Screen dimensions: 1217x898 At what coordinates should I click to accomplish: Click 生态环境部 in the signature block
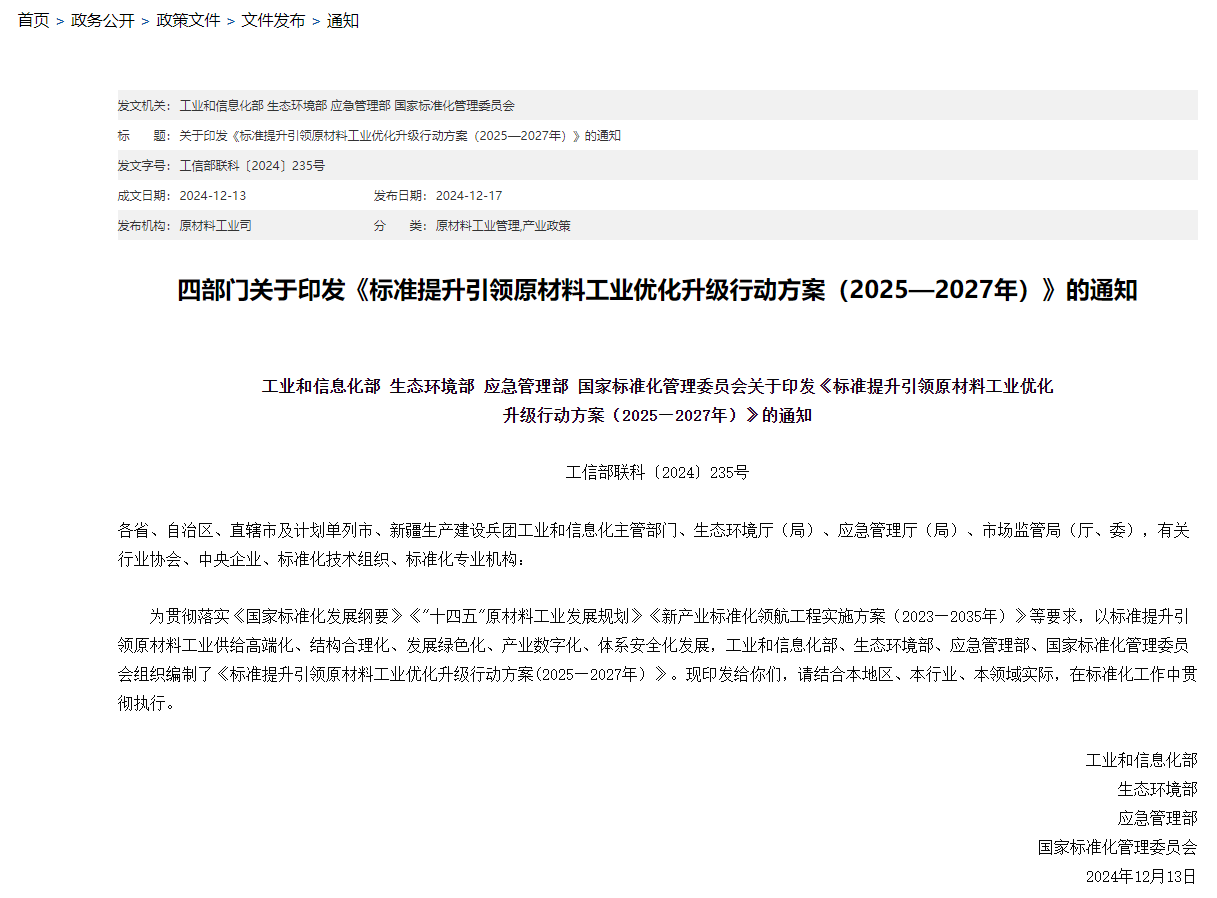tap(1157, 789)
